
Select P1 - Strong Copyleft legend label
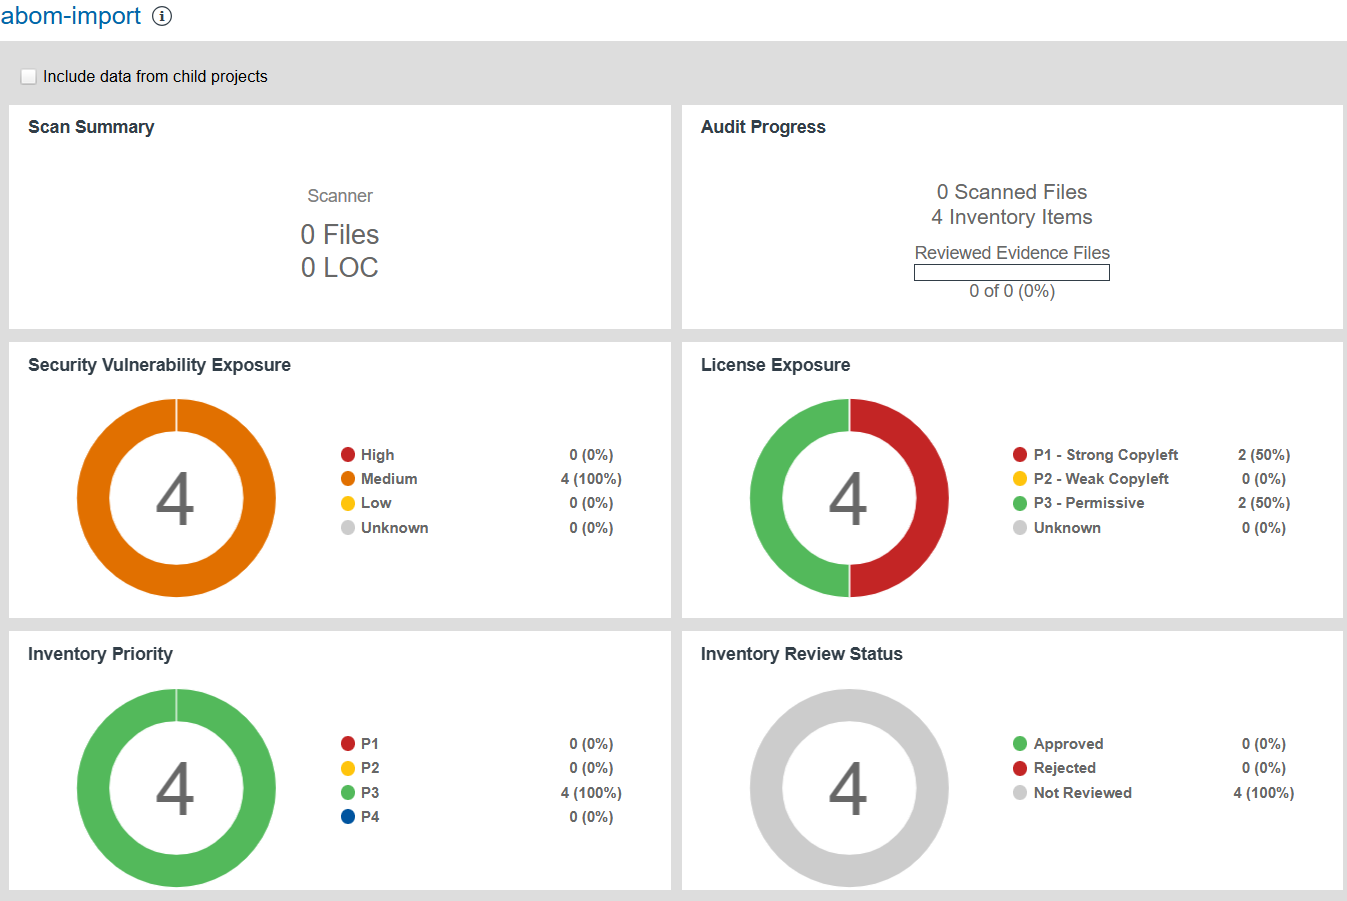1105,455
